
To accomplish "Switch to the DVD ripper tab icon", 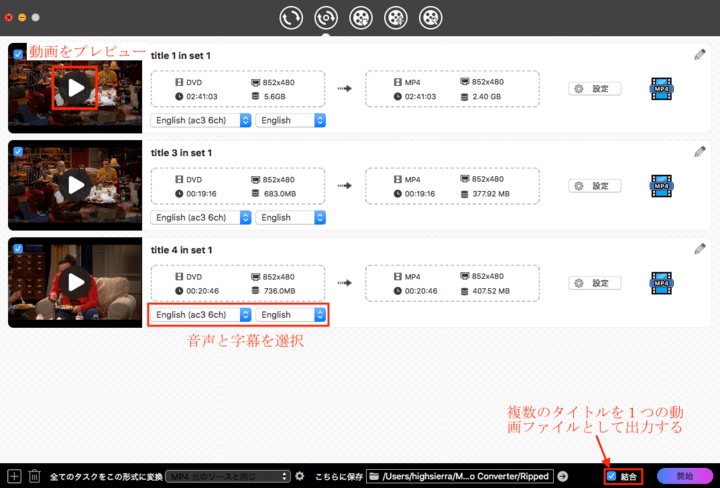I will pyautogui.click(x=326, y=17).
